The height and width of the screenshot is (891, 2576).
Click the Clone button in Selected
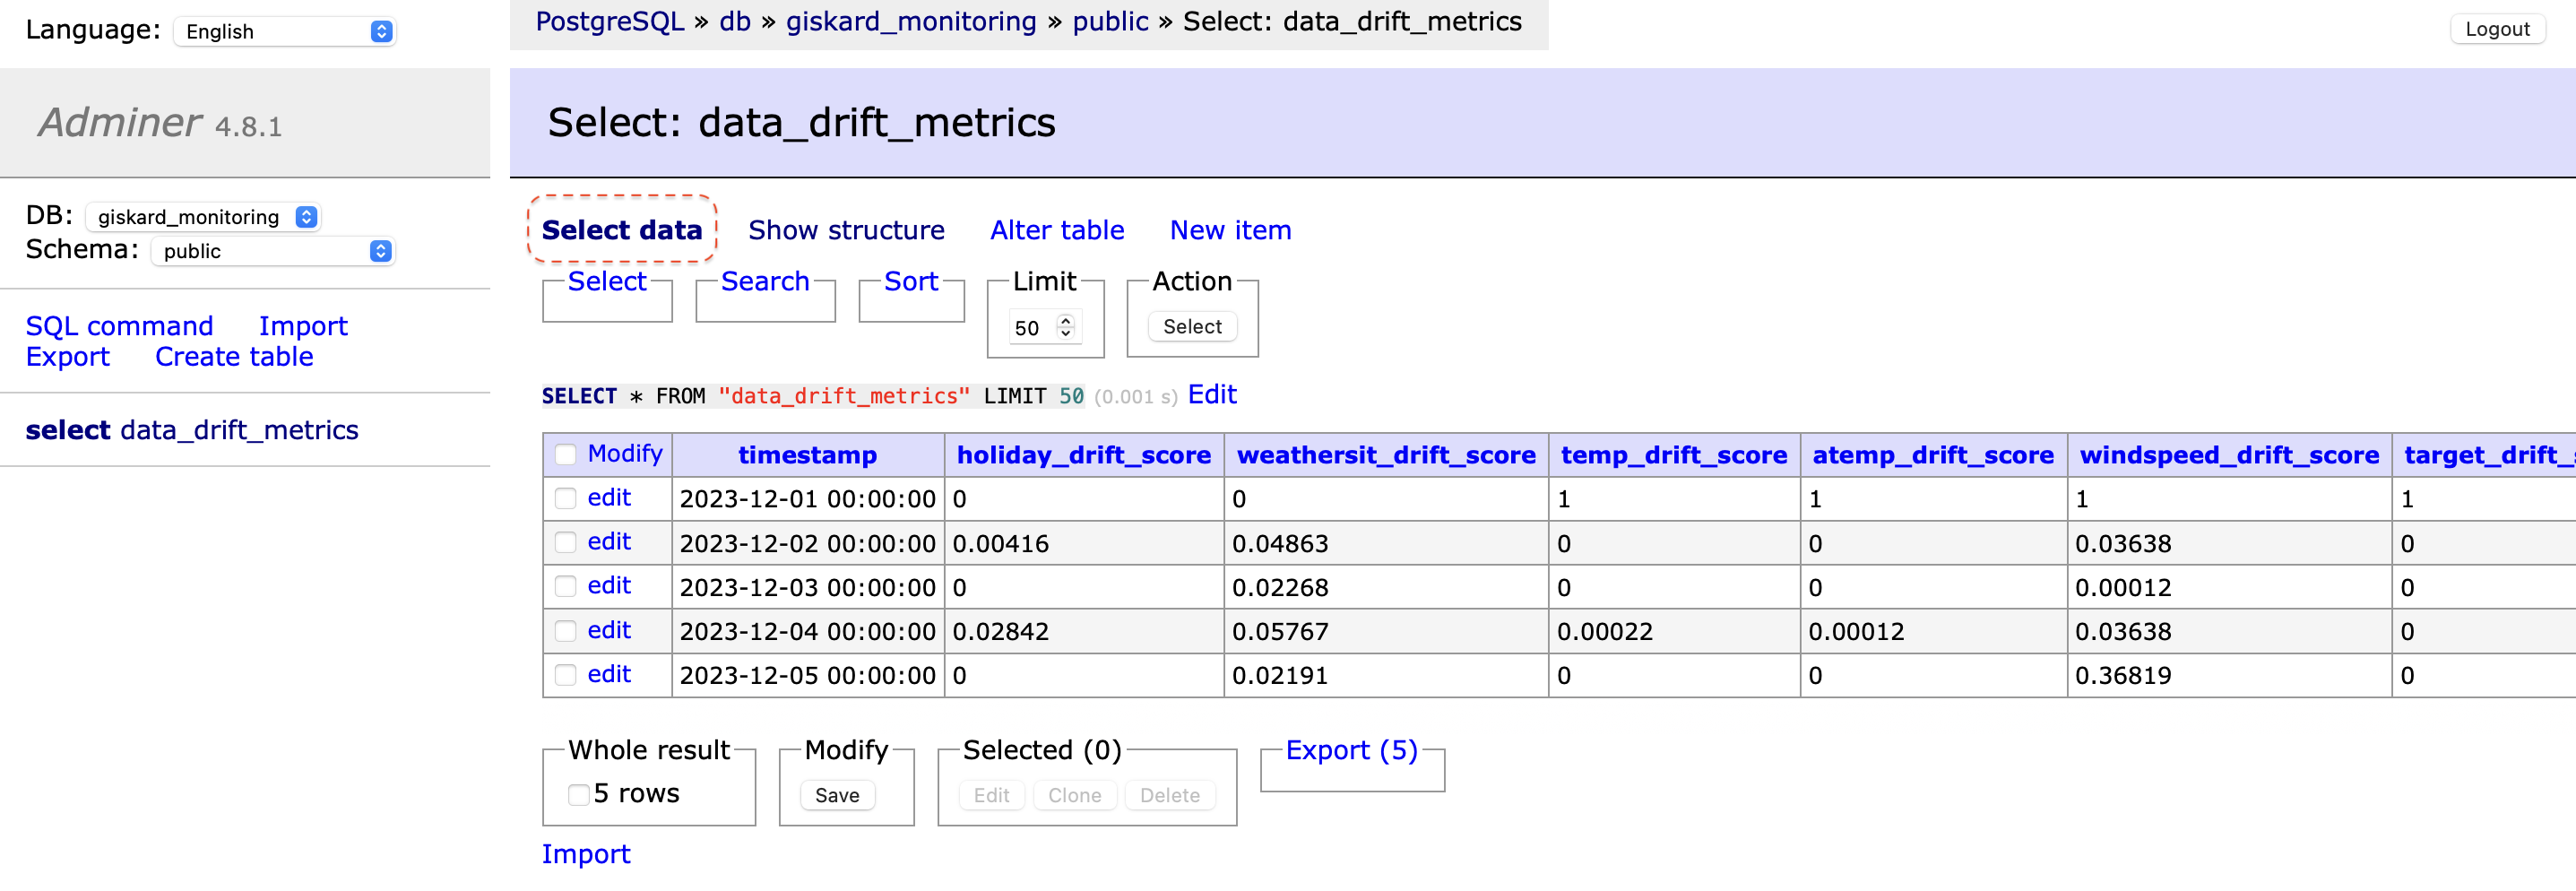pyautogui.click(x=1074, y=795)
